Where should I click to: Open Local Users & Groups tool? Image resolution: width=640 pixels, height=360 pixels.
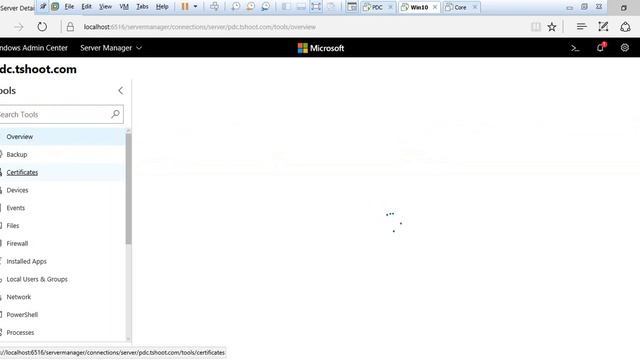[62, 279]
